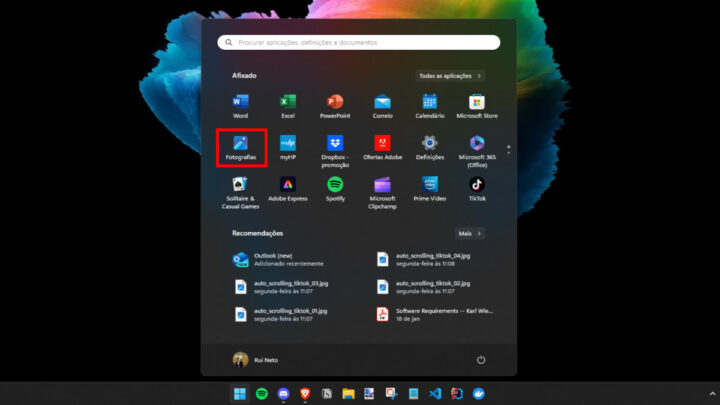Open Definições settings
Screen dimensions: 720x405
[x=430, y=148]
